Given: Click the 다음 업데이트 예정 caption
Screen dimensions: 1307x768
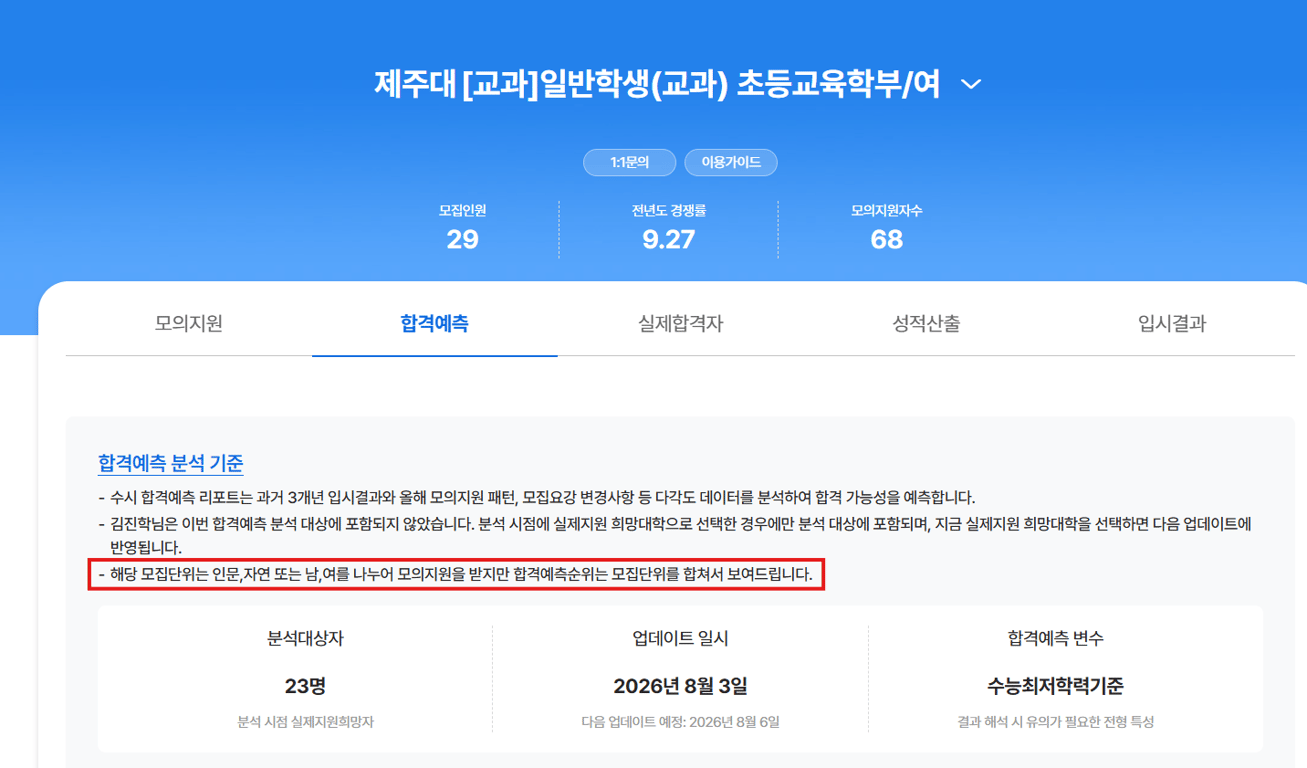Looking at the screenshot, I should pos(680,722).
